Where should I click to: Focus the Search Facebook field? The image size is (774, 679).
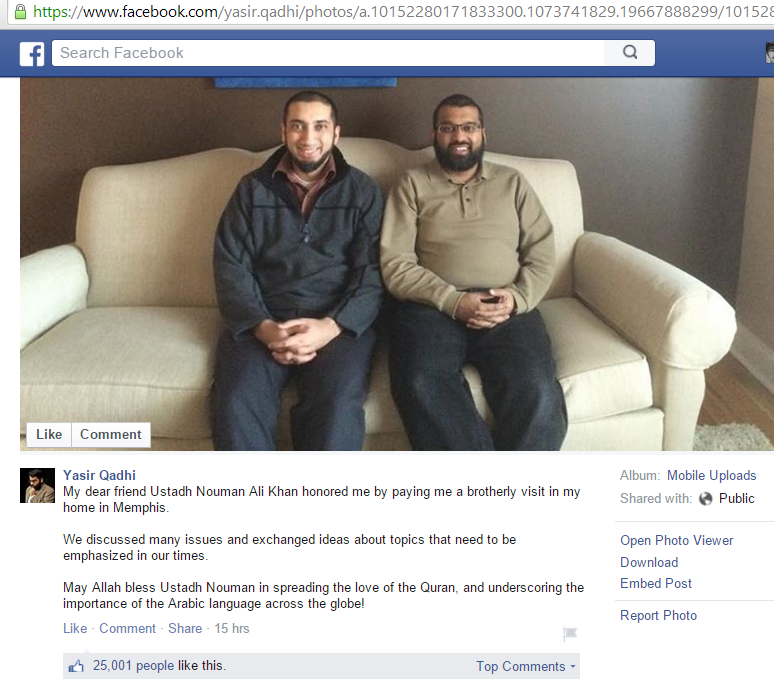328,53
